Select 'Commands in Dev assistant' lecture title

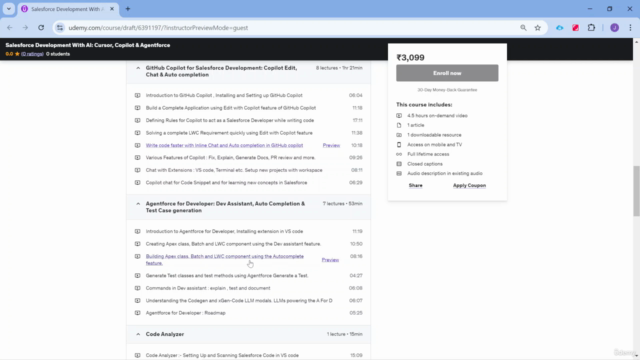point(208,288)
